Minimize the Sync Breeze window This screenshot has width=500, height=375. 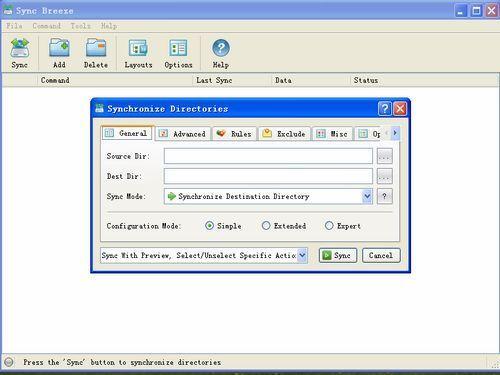461,11
